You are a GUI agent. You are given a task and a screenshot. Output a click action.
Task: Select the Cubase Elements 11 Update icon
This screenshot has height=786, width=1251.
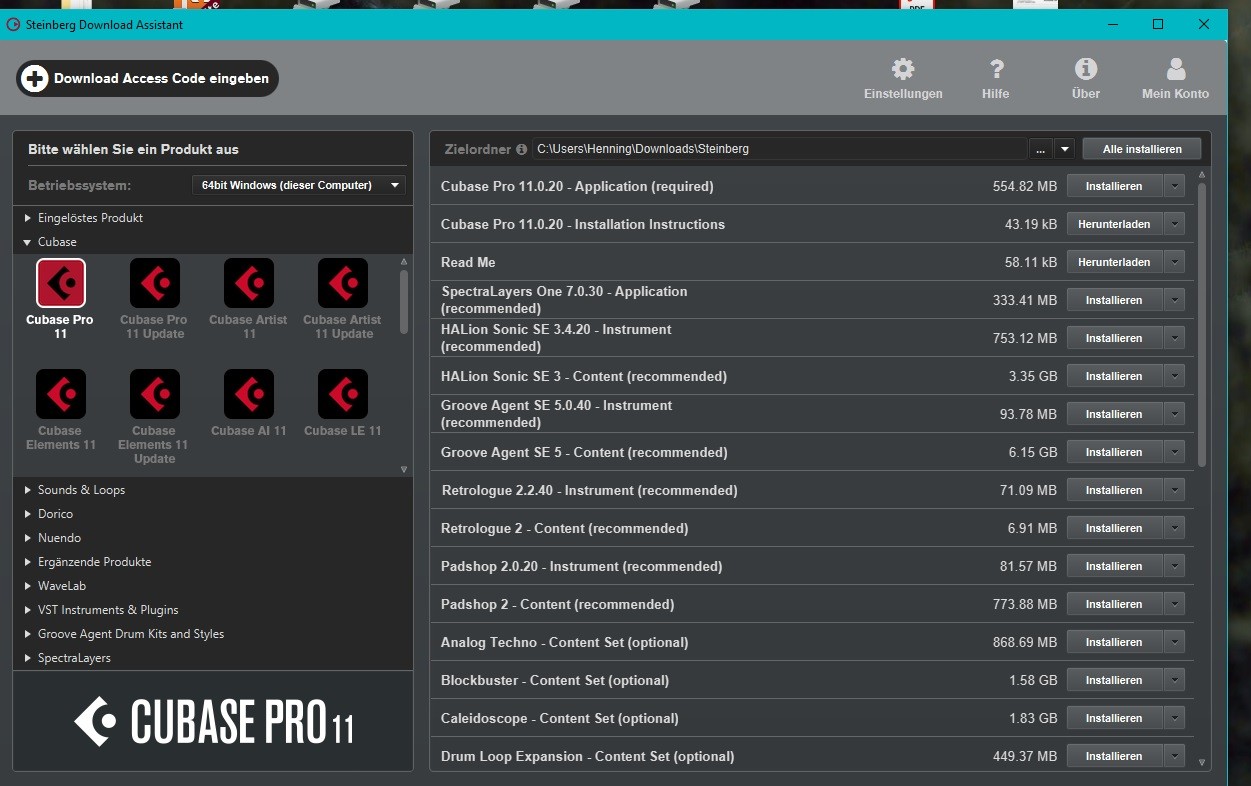pos(155,394)
